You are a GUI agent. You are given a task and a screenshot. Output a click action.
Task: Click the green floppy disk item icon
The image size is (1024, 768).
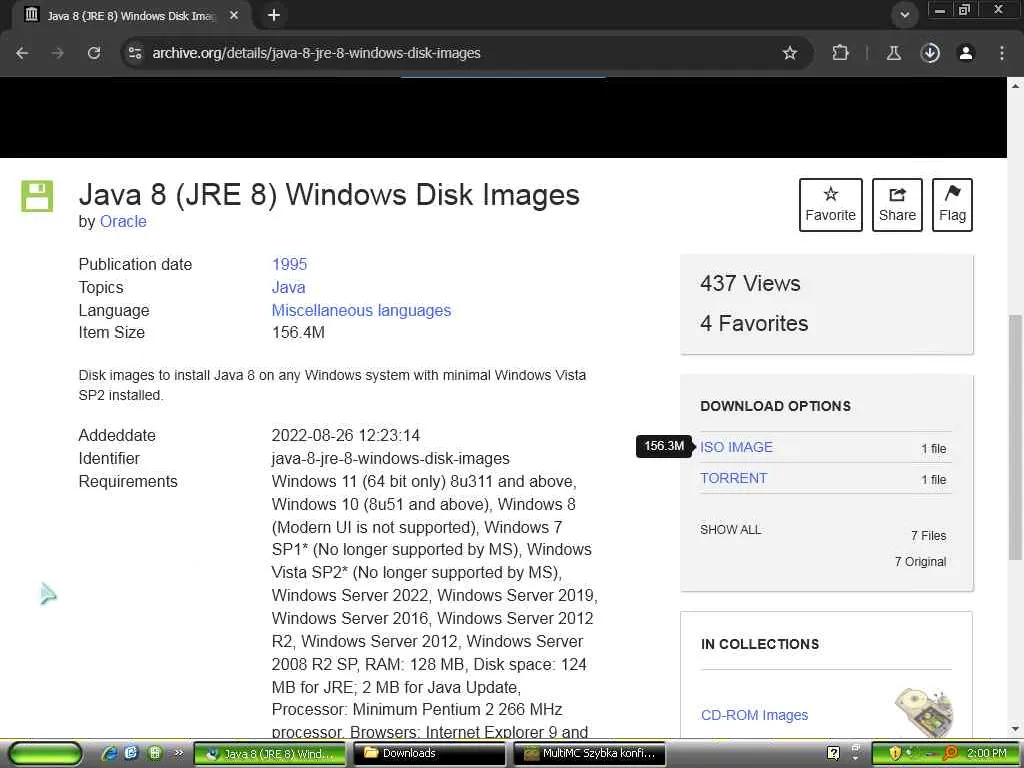click(x=37, y=196)
